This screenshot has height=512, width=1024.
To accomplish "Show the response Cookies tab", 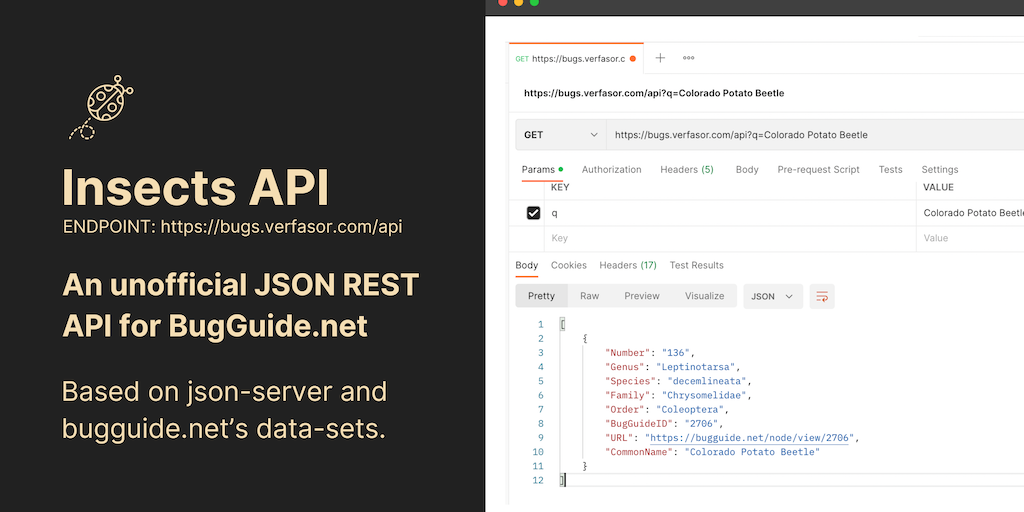I will coord(568,265).
